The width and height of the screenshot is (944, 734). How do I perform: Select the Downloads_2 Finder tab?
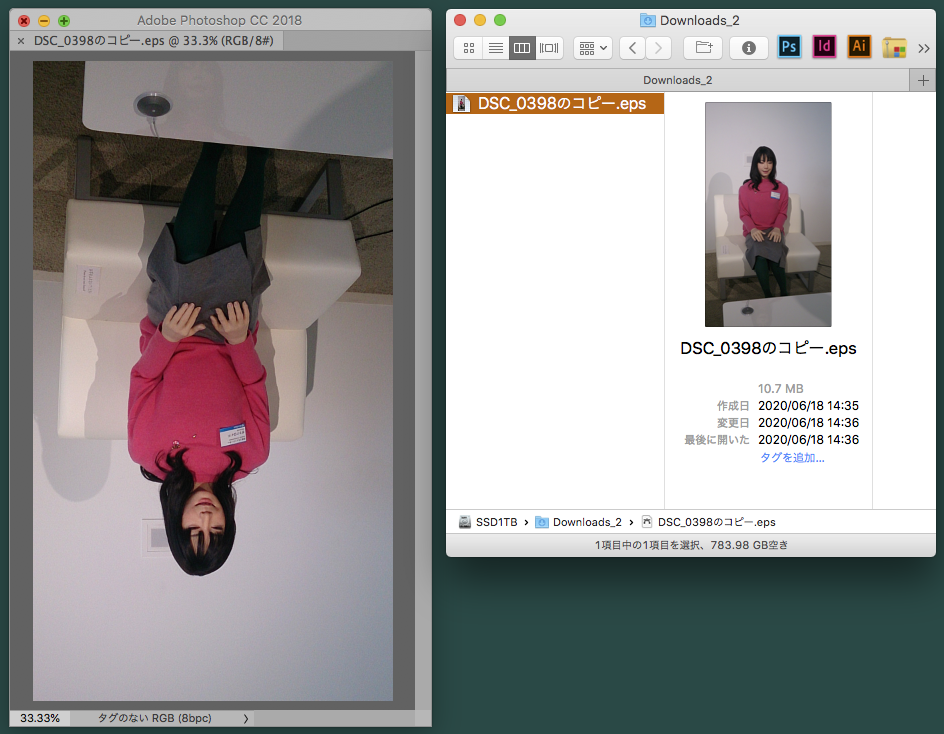(677, 80)
